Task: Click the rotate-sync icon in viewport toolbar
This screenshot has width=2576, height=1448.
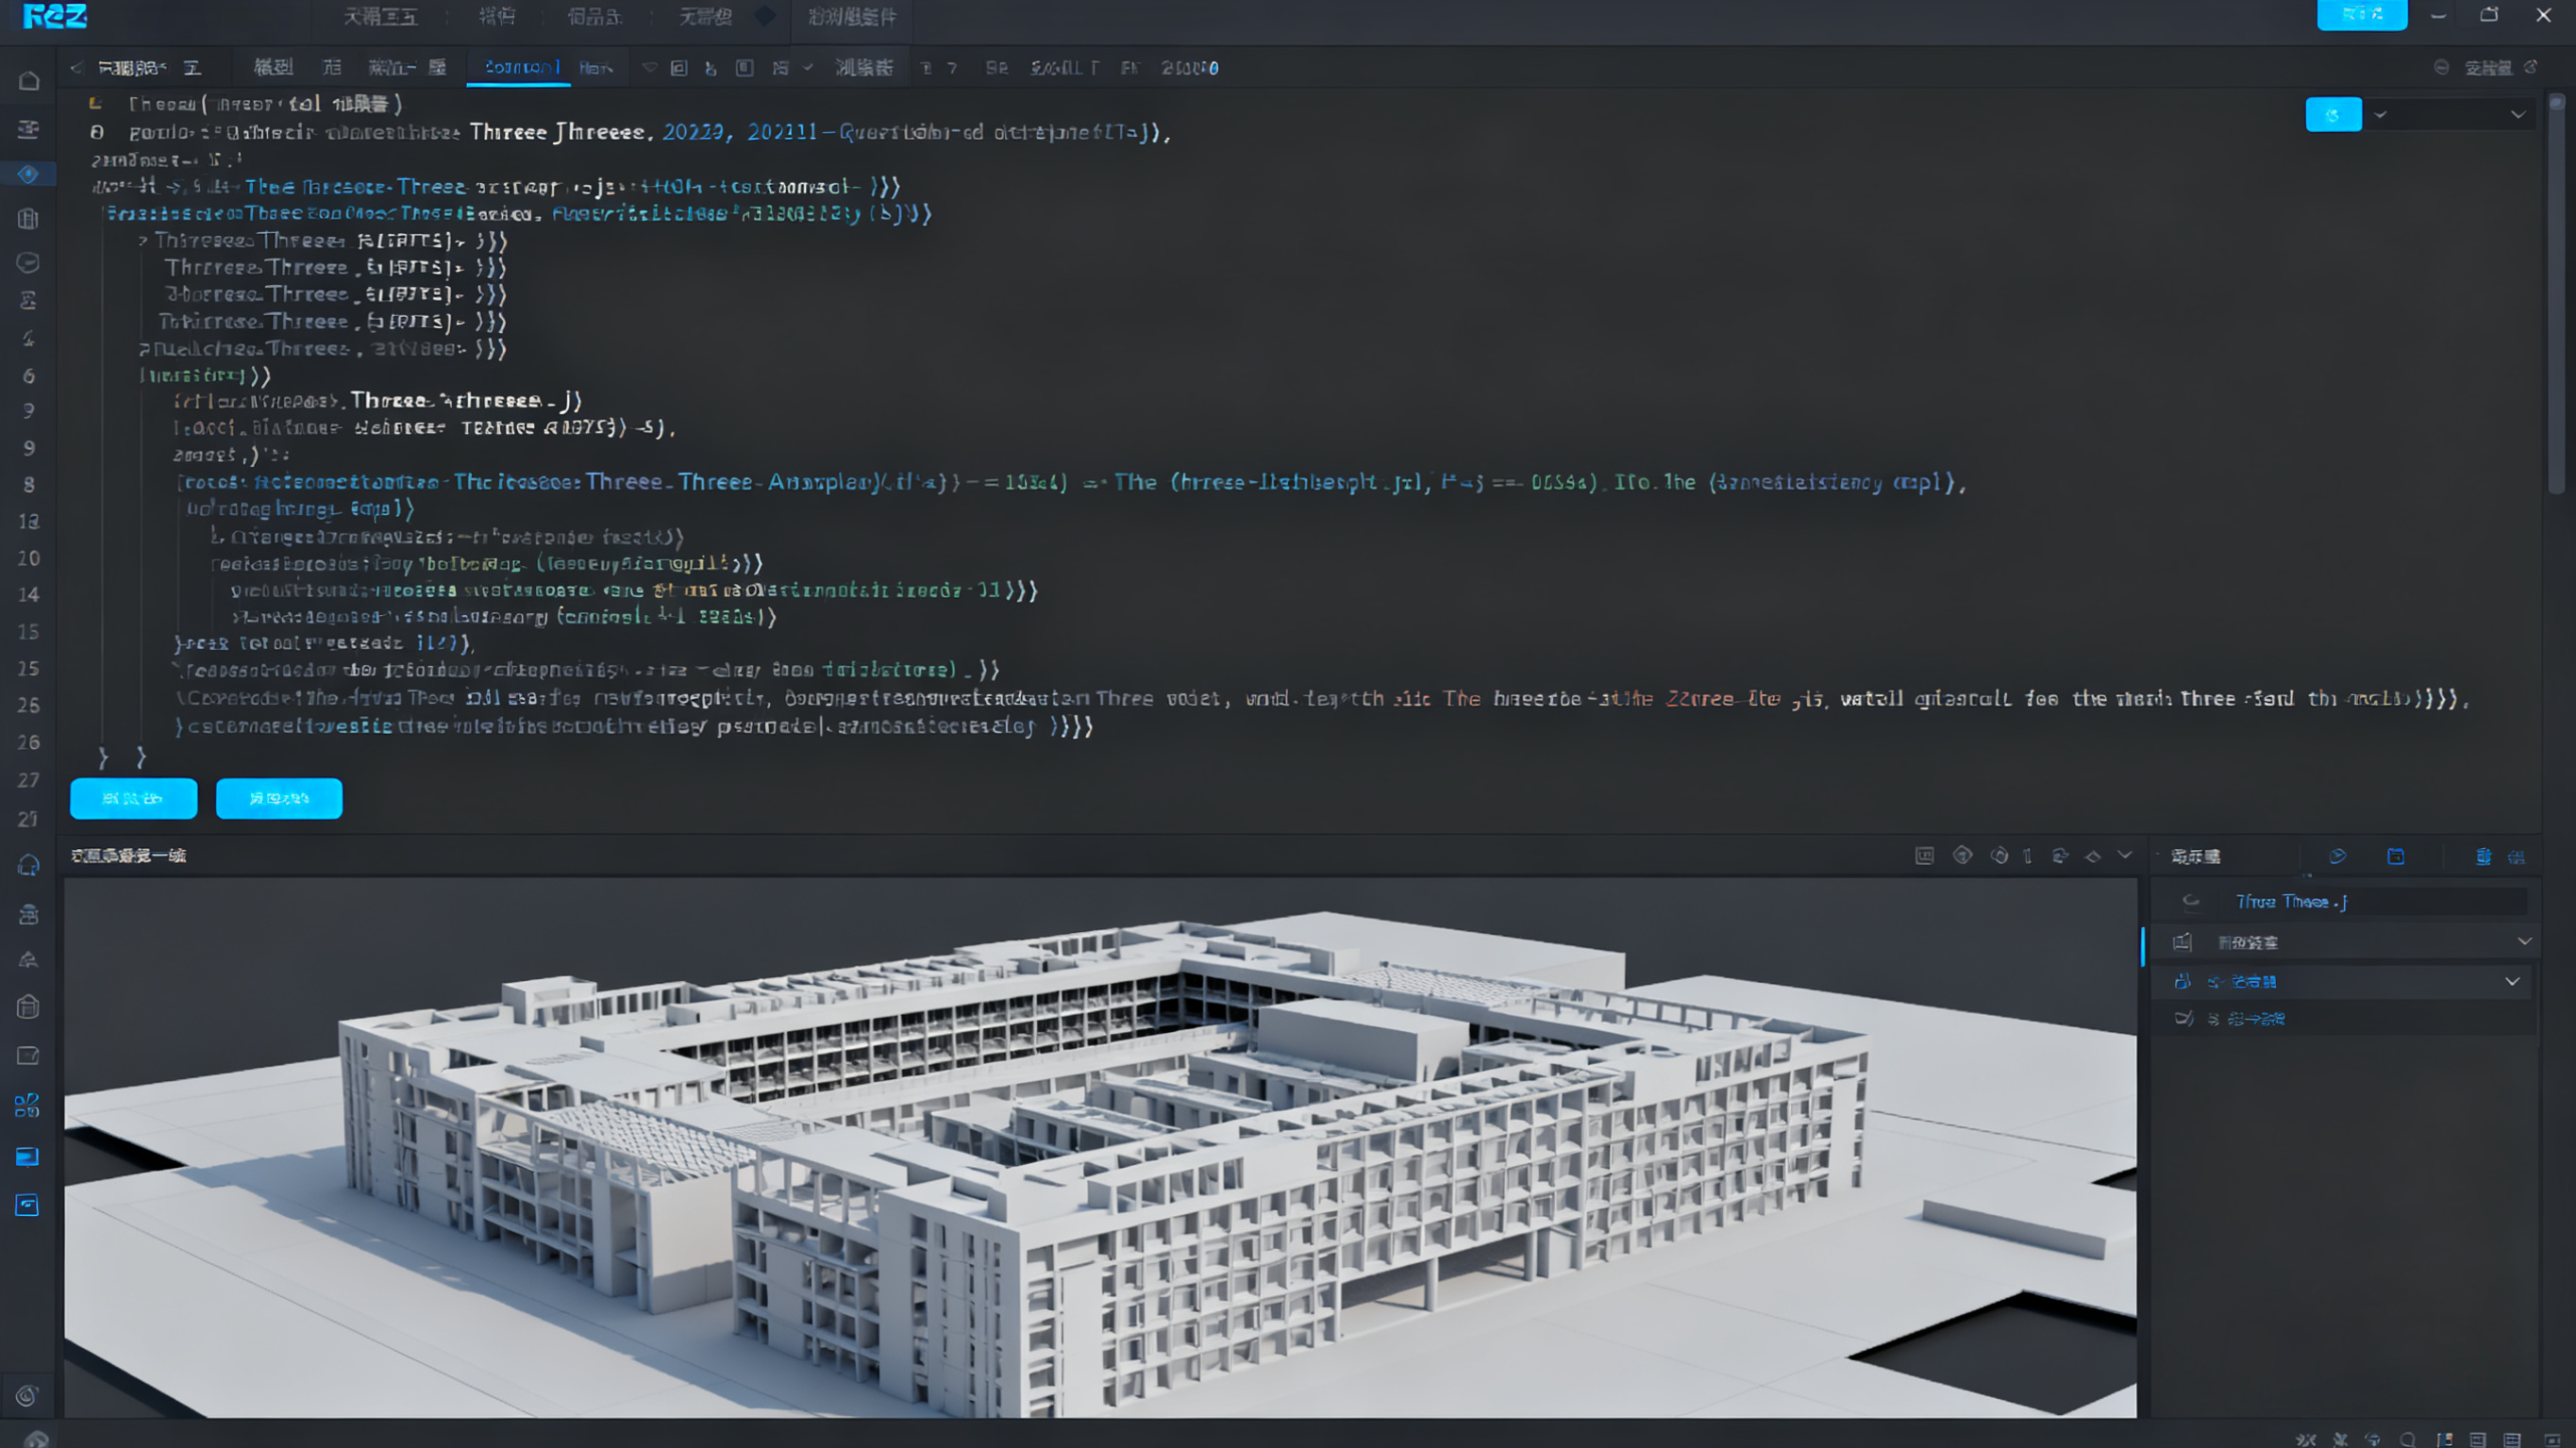Action: tap(2060, 856)
